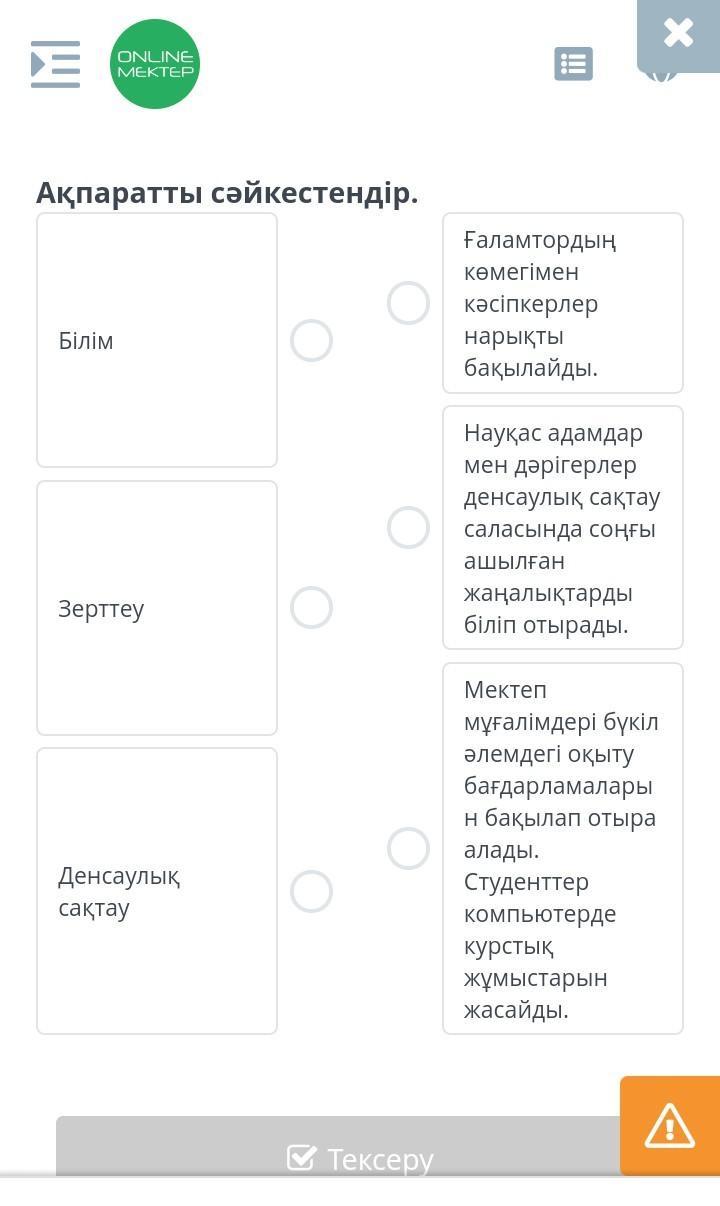Select the radio circle beside Денсаулық сақтау

coord(311,891)
